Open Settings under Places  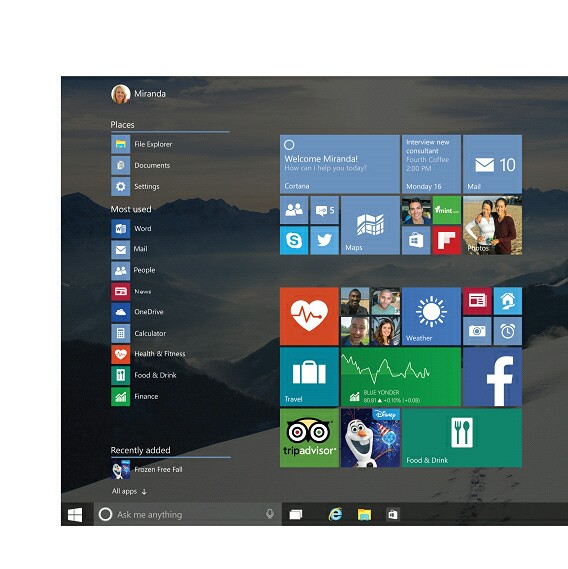pos(135,187)
